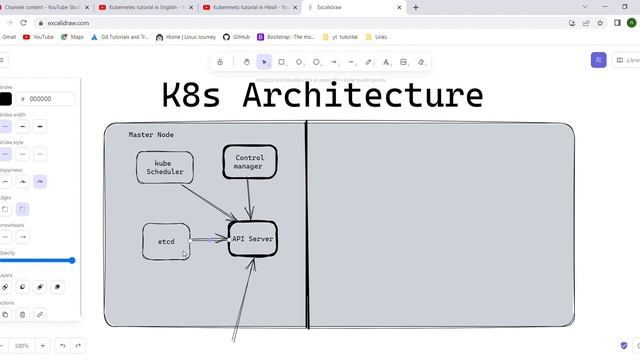
Task: Activate the Eraser tool
Action: click(421, 62)
